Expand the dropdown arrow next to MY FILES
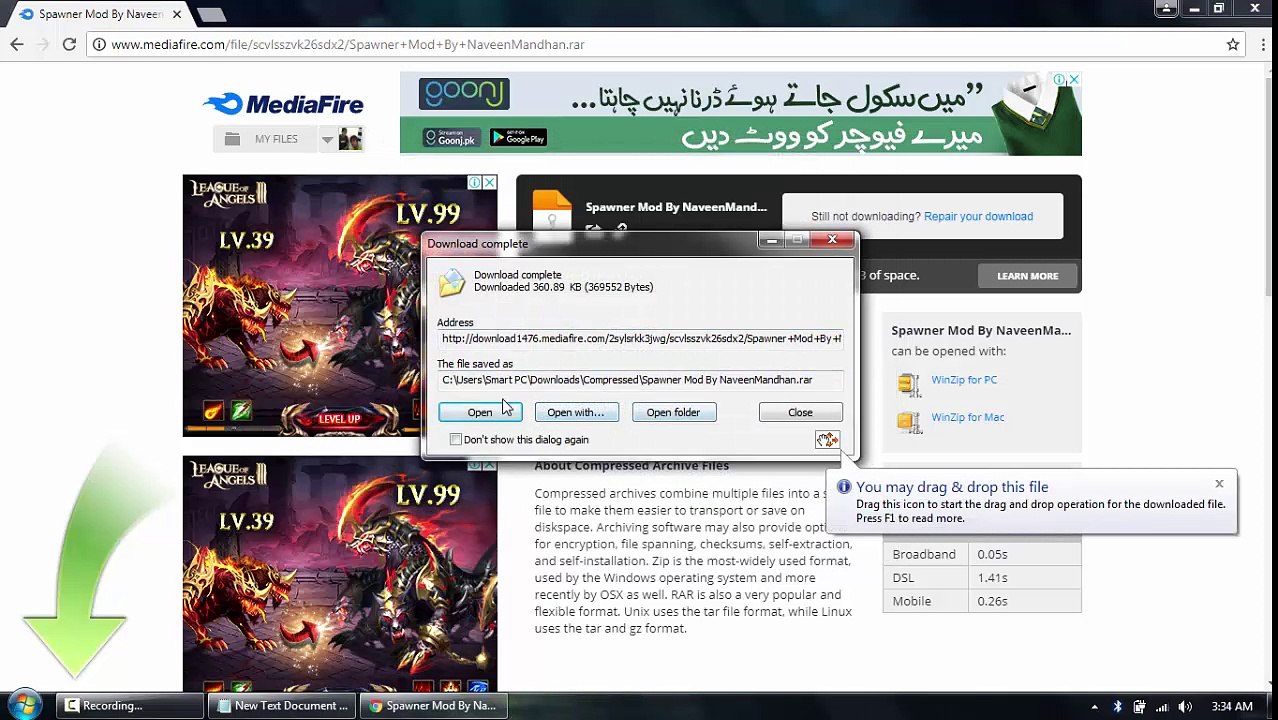The height and width of the screenshot is (720, 1278). pyautogui.click(x=327, y=139)
